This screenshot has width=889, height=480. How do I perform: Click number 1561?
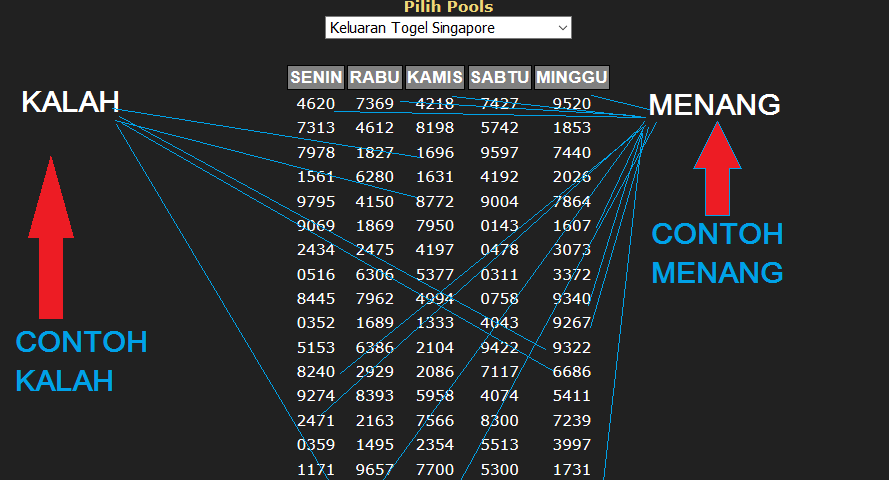click(x=316, y=177)
